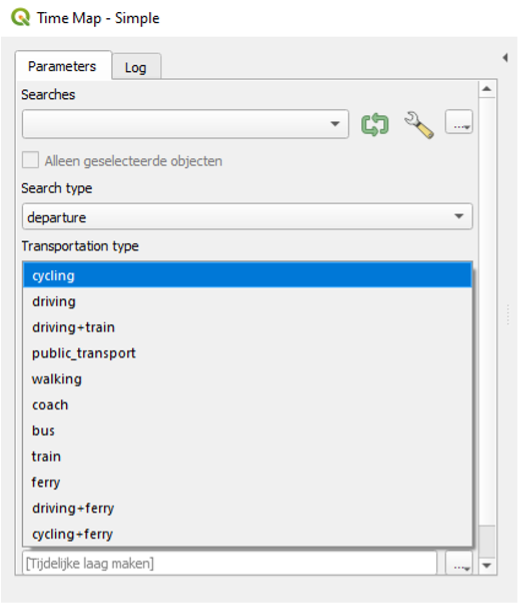Viewport: 518px width, 604px height.
Task: Choose public_transport from the list
Action: click(247, 353)
